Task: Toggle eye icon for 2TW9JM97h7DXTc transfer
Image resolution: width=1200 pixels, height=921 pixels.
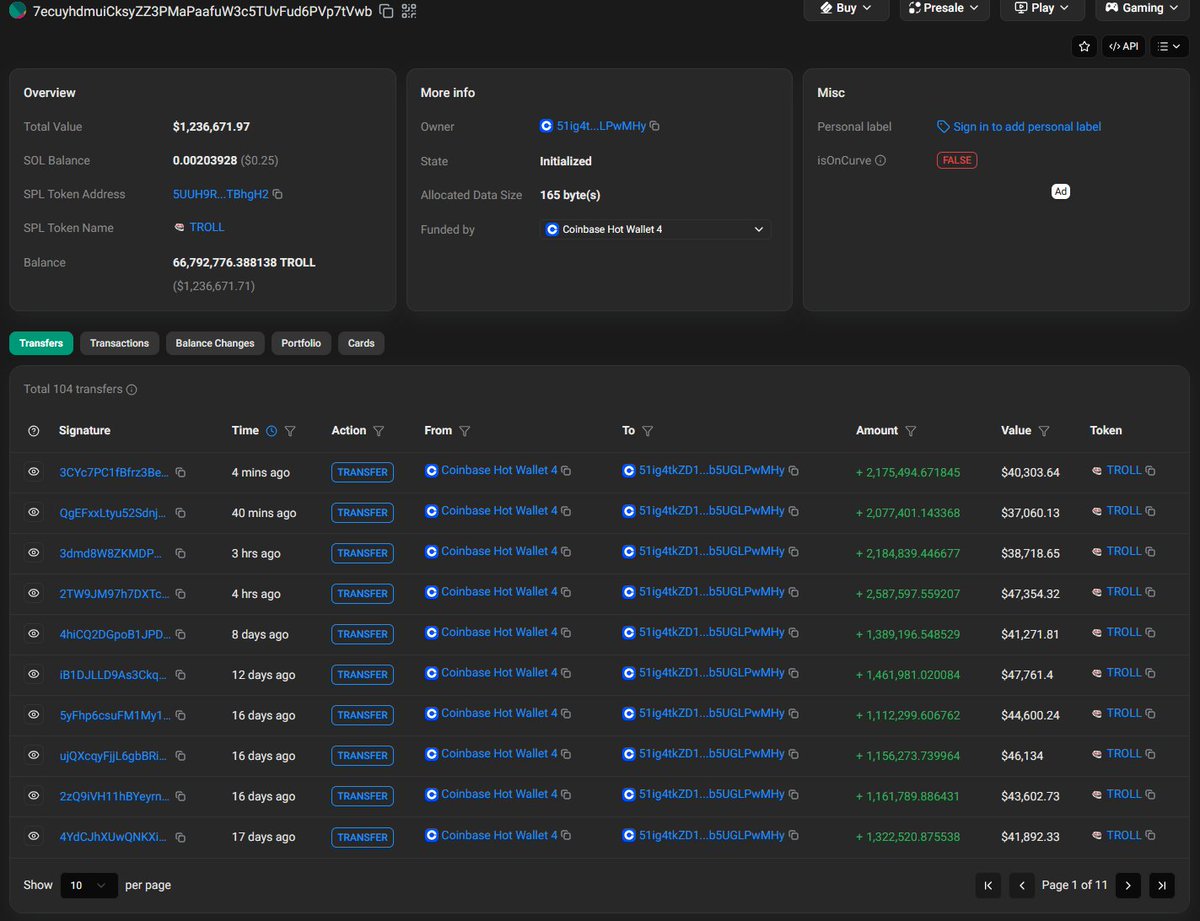Action: (34, 593)
